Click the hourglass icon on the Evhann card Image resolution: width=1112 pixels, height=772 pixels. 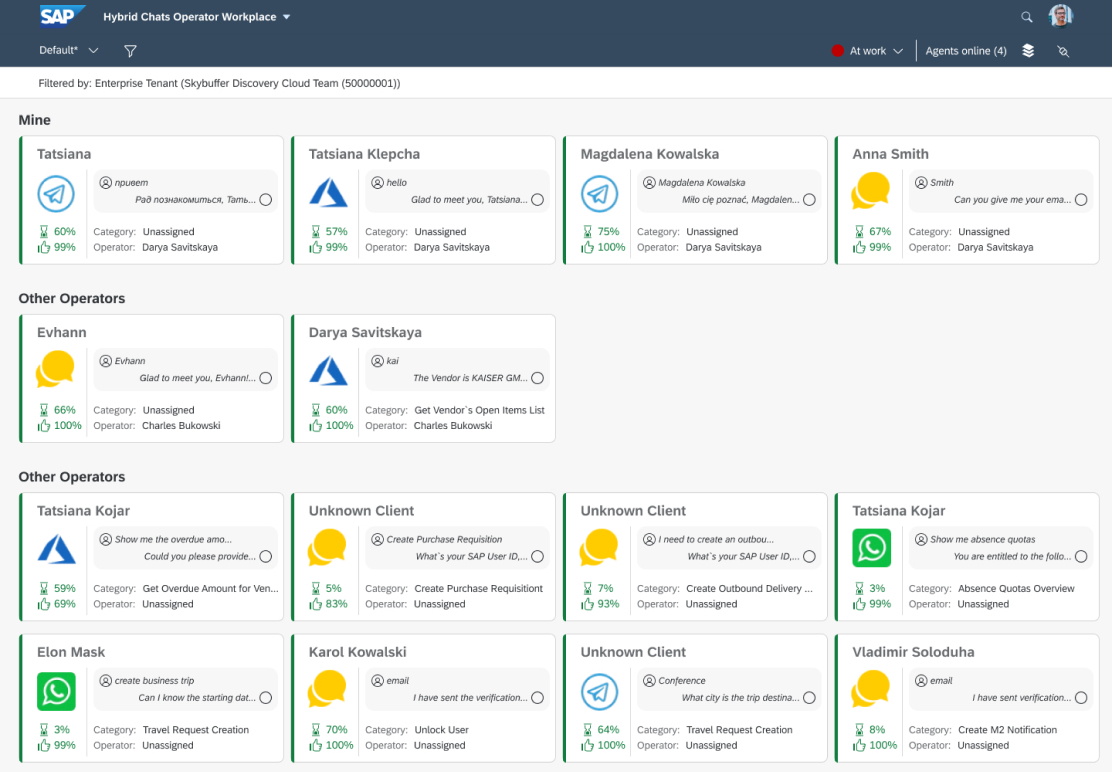click(x=44, y=410)
